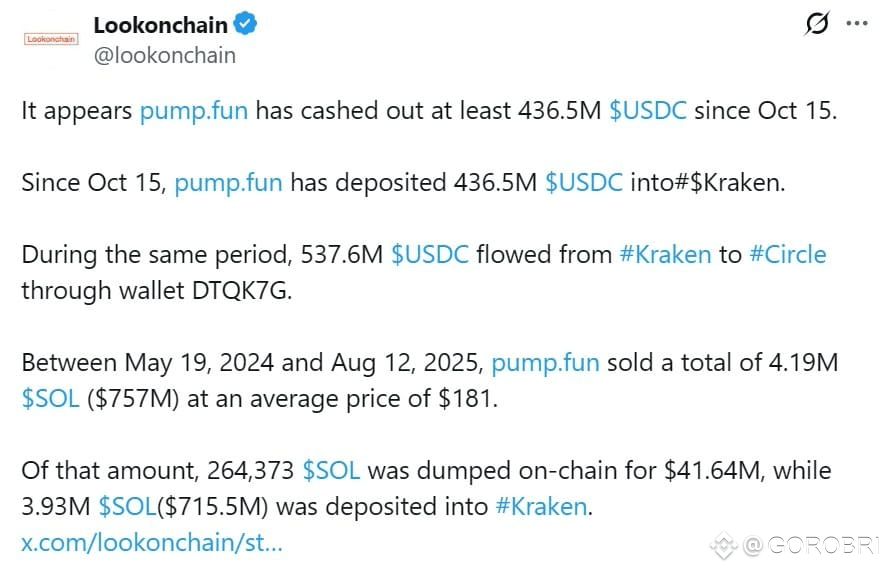Open pump.fun link in the first line

click(x=194, y=111)
